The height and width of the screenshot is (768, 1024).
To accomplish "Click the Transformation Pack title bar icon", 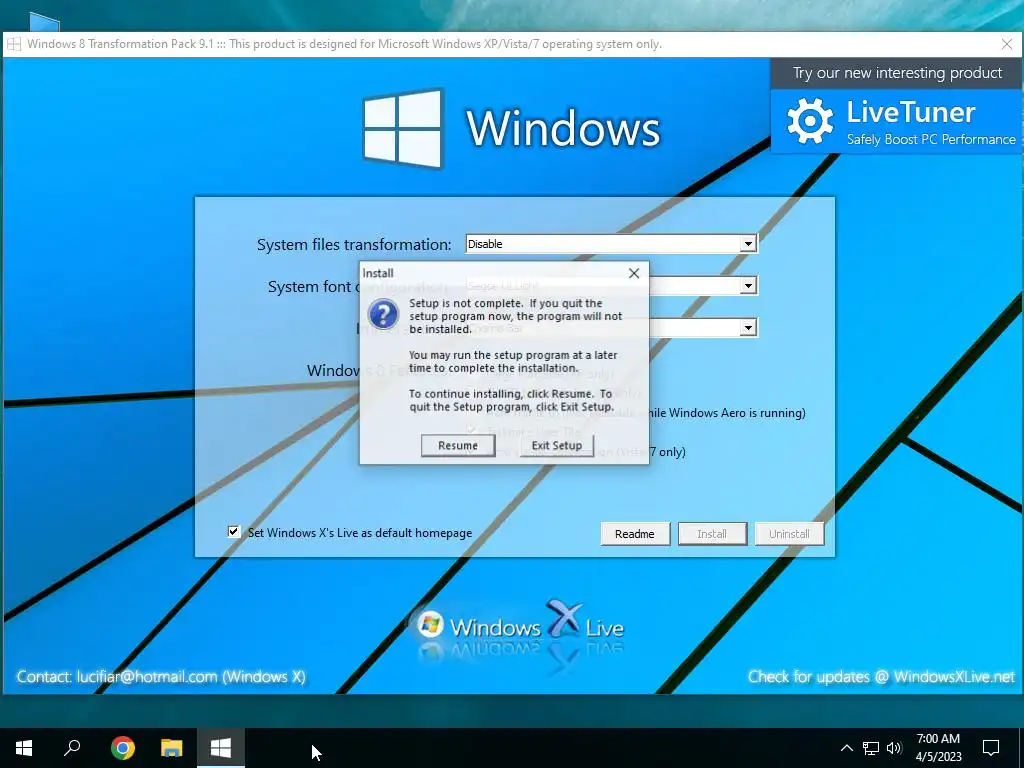I will 14,44.
